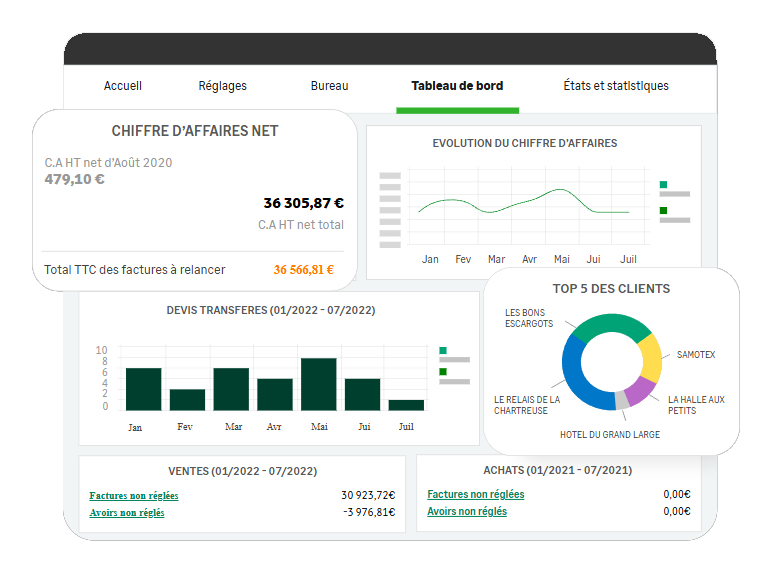Screen dimensions: 772x577
Task: Switch to the Réglages tab
Action: coord(222,86)
